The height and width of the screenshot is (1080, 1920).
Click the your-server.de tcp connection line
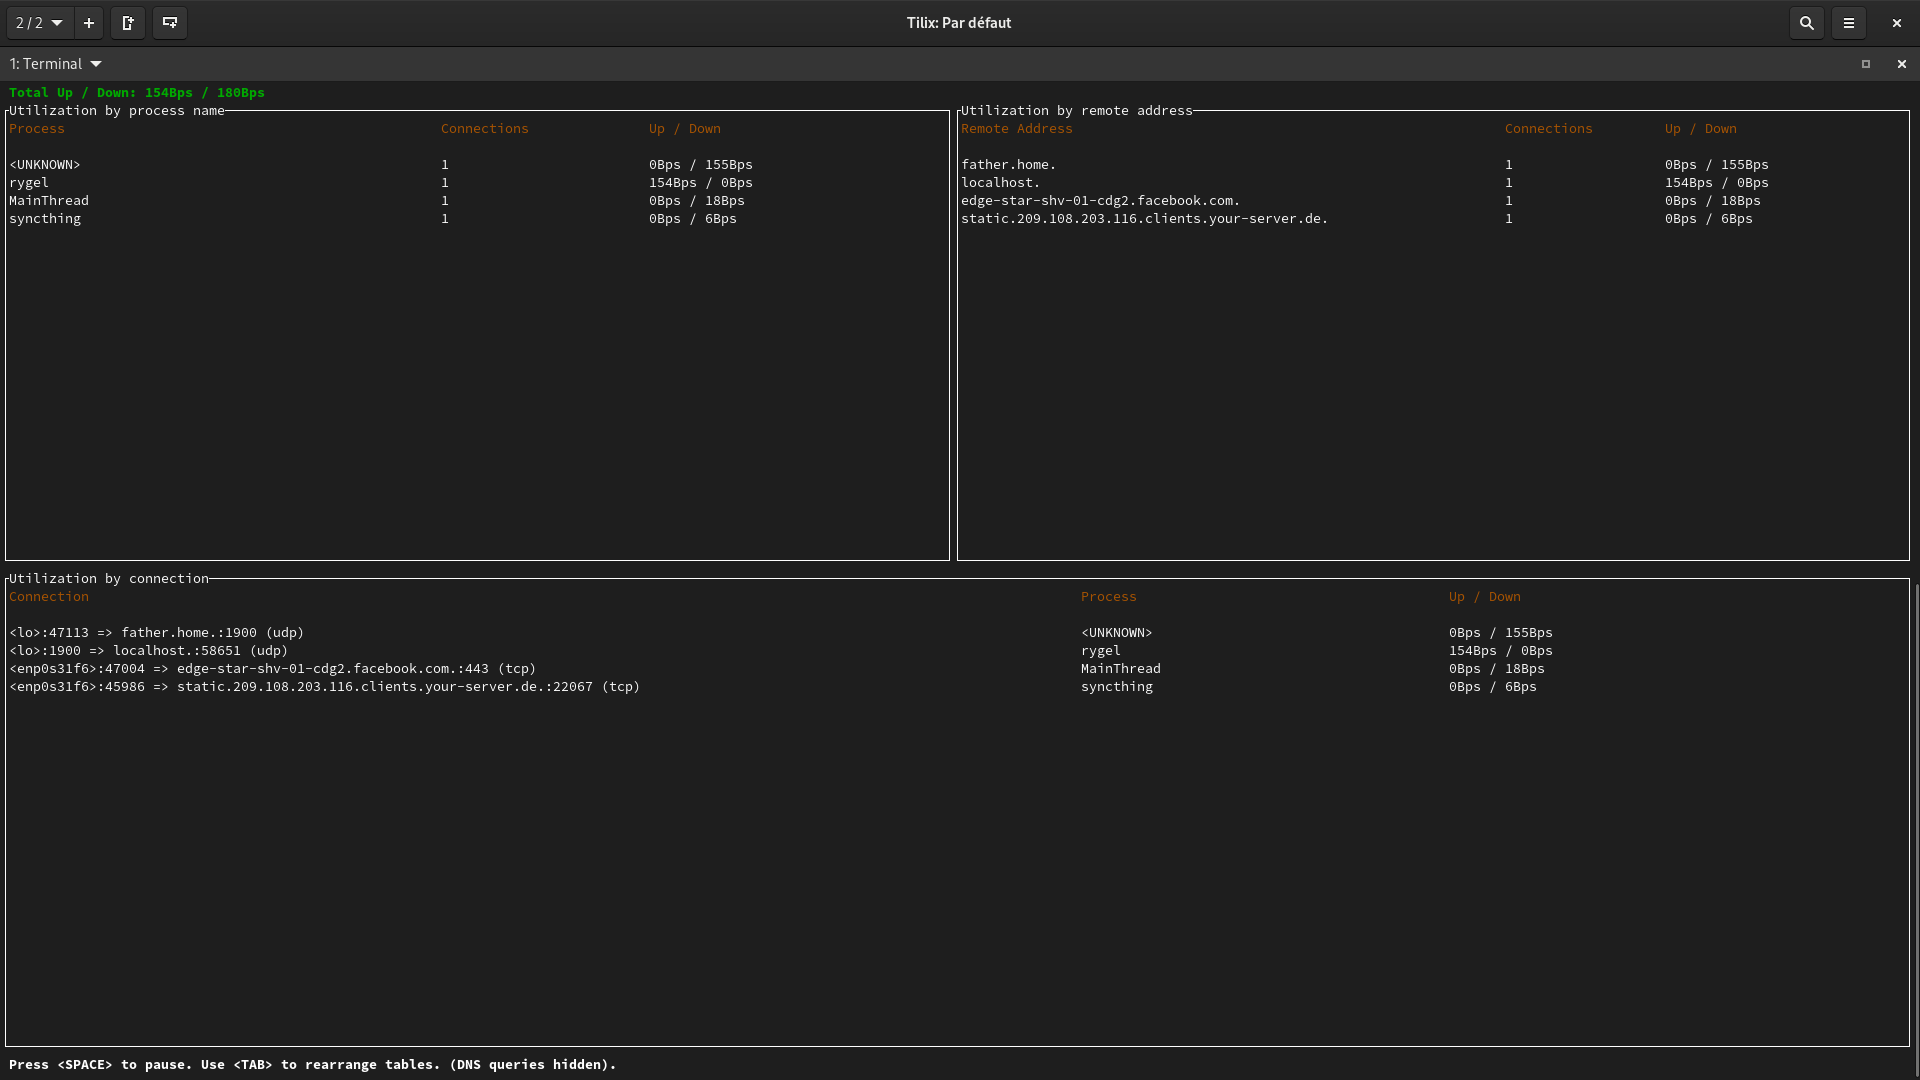pos(324,687)
